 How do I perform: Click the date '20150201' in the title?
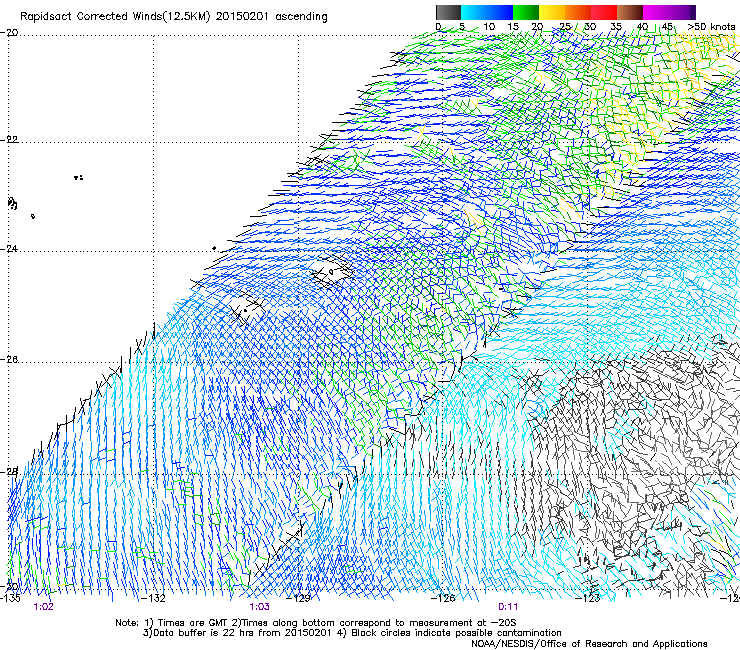(x=242, y=17)
